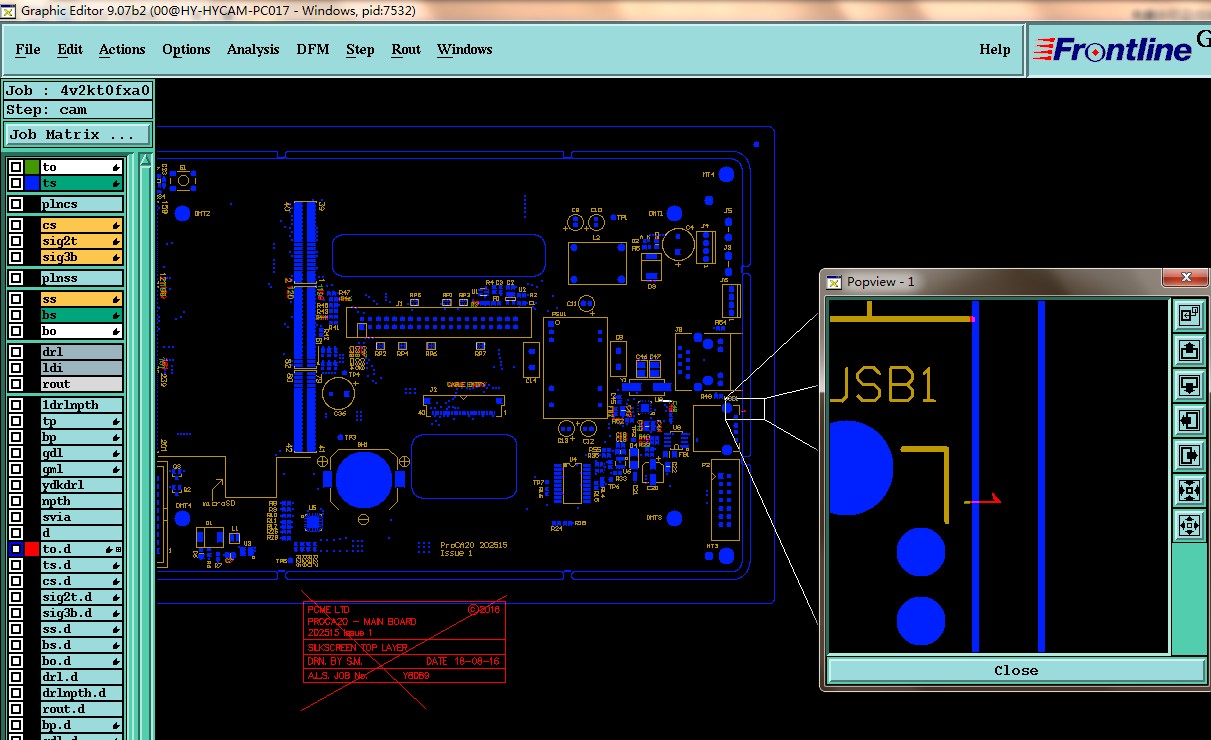The height and width of the screenshot is (740, 1211).
Task: Close Popview with title bar X
Action: 1186,277
